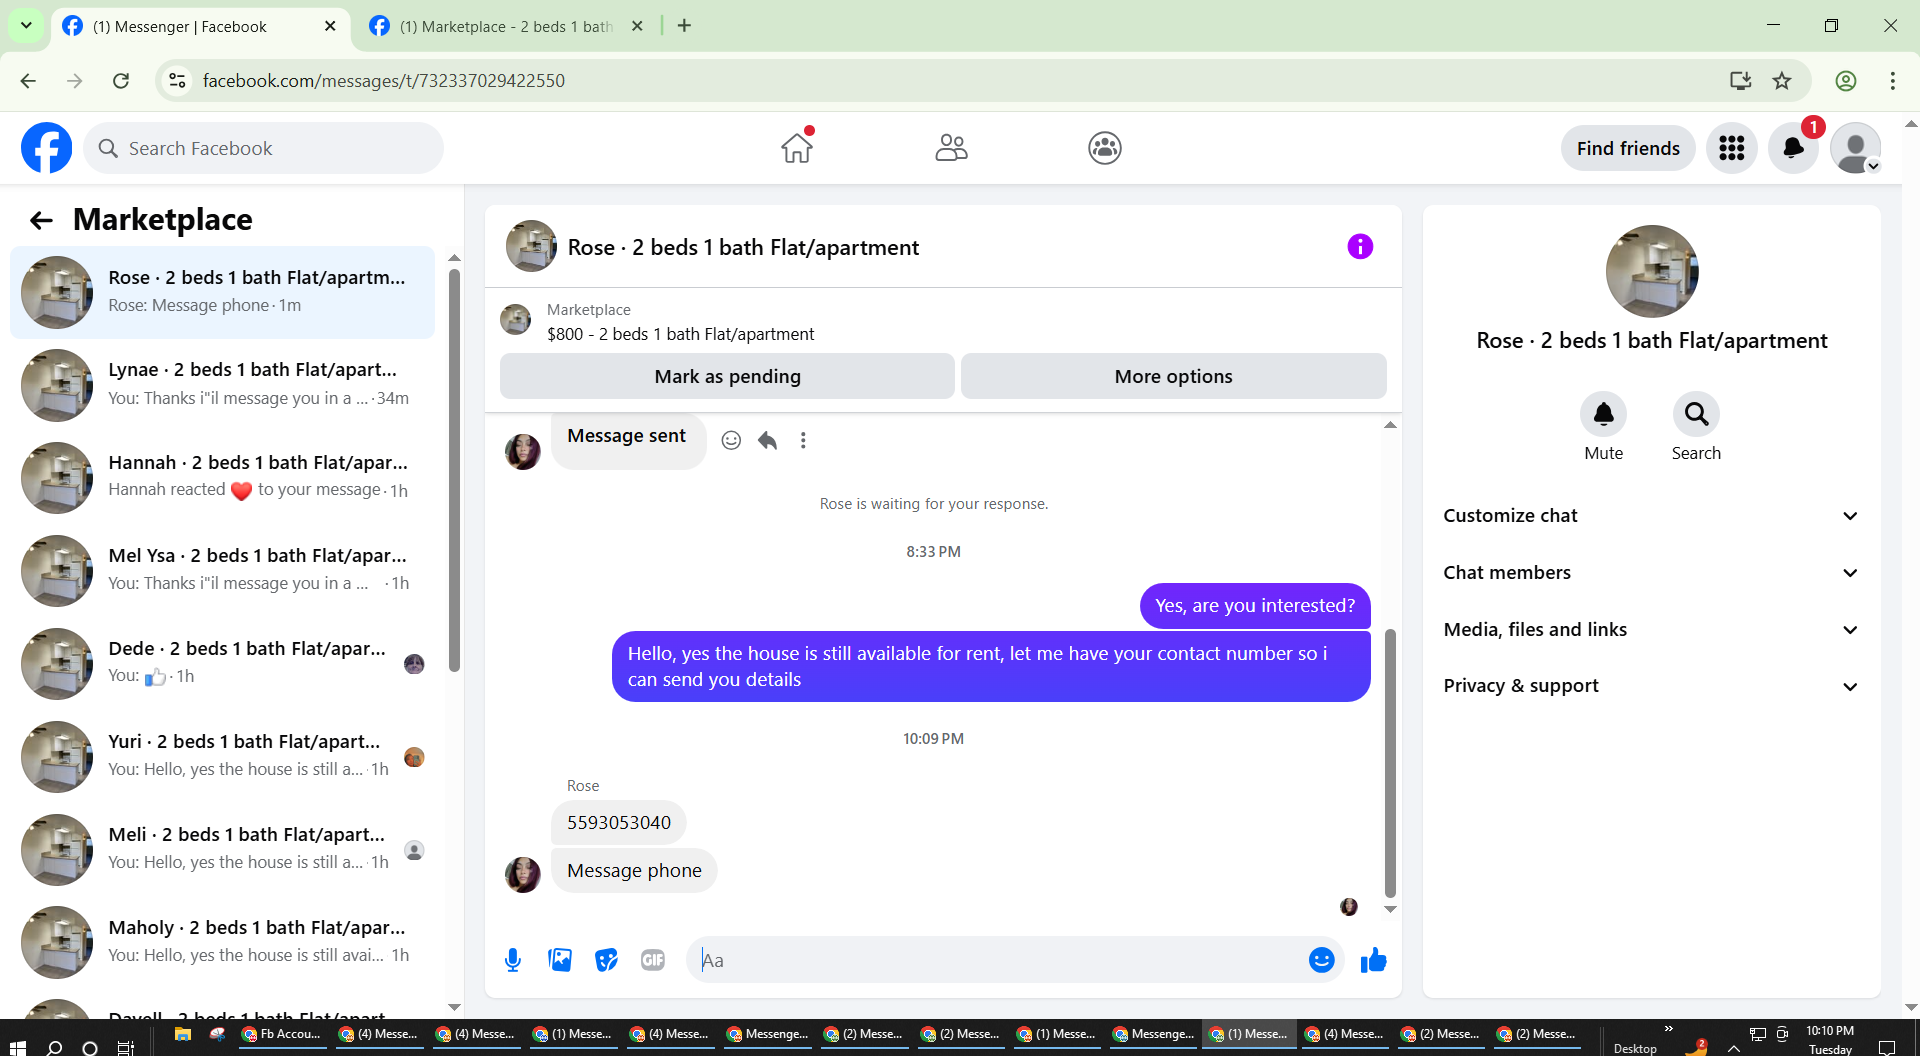
Task: Open the Facebook menu grid icon
Action: coord(1732,148)
